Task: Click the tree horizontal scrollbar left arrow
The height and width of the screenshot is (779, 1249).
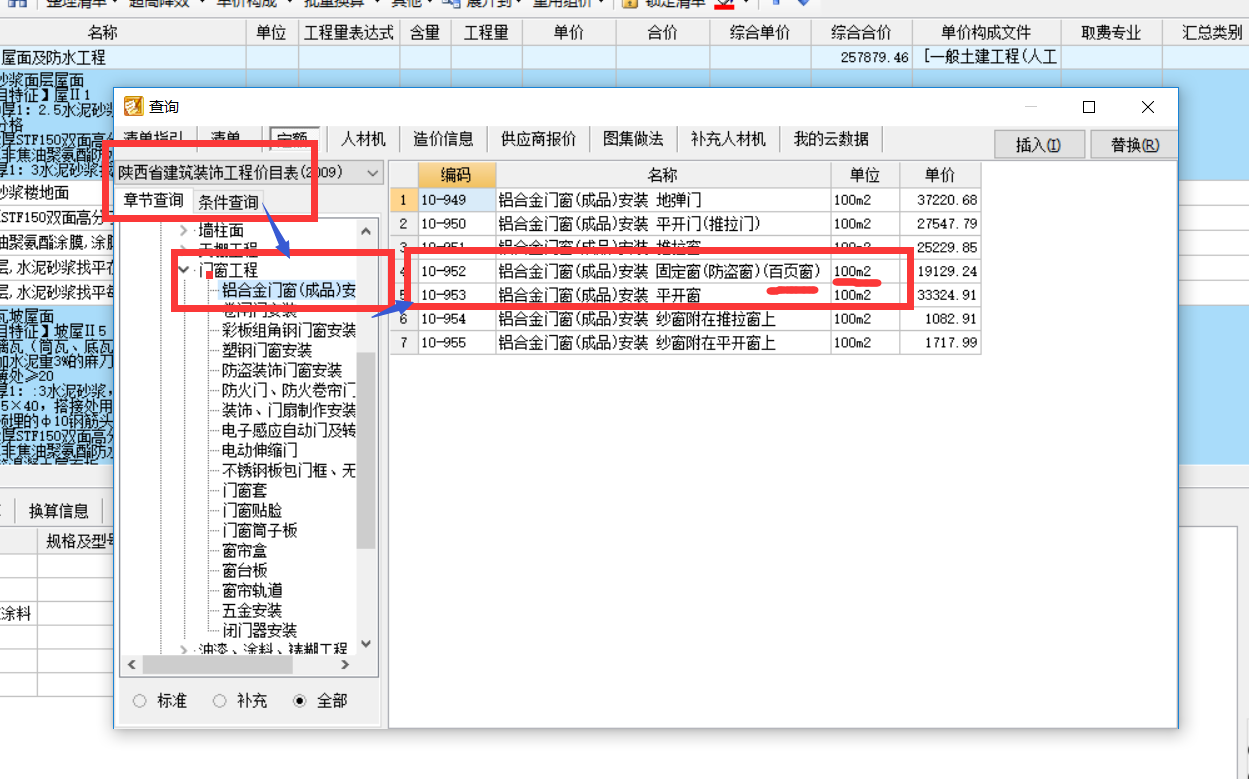Action: [129, 664]
